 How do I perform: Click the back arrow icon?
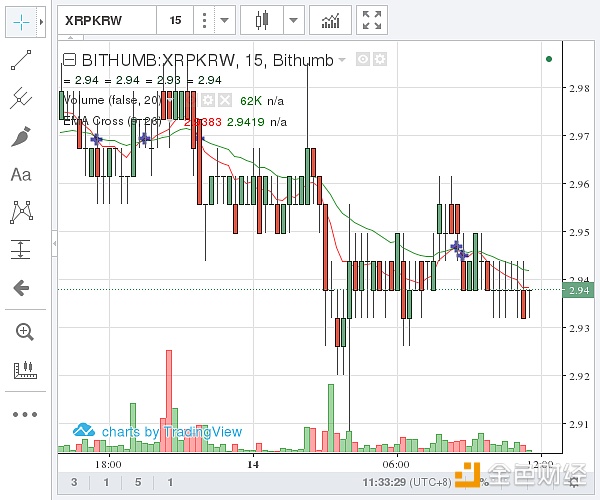coord(21,288)
